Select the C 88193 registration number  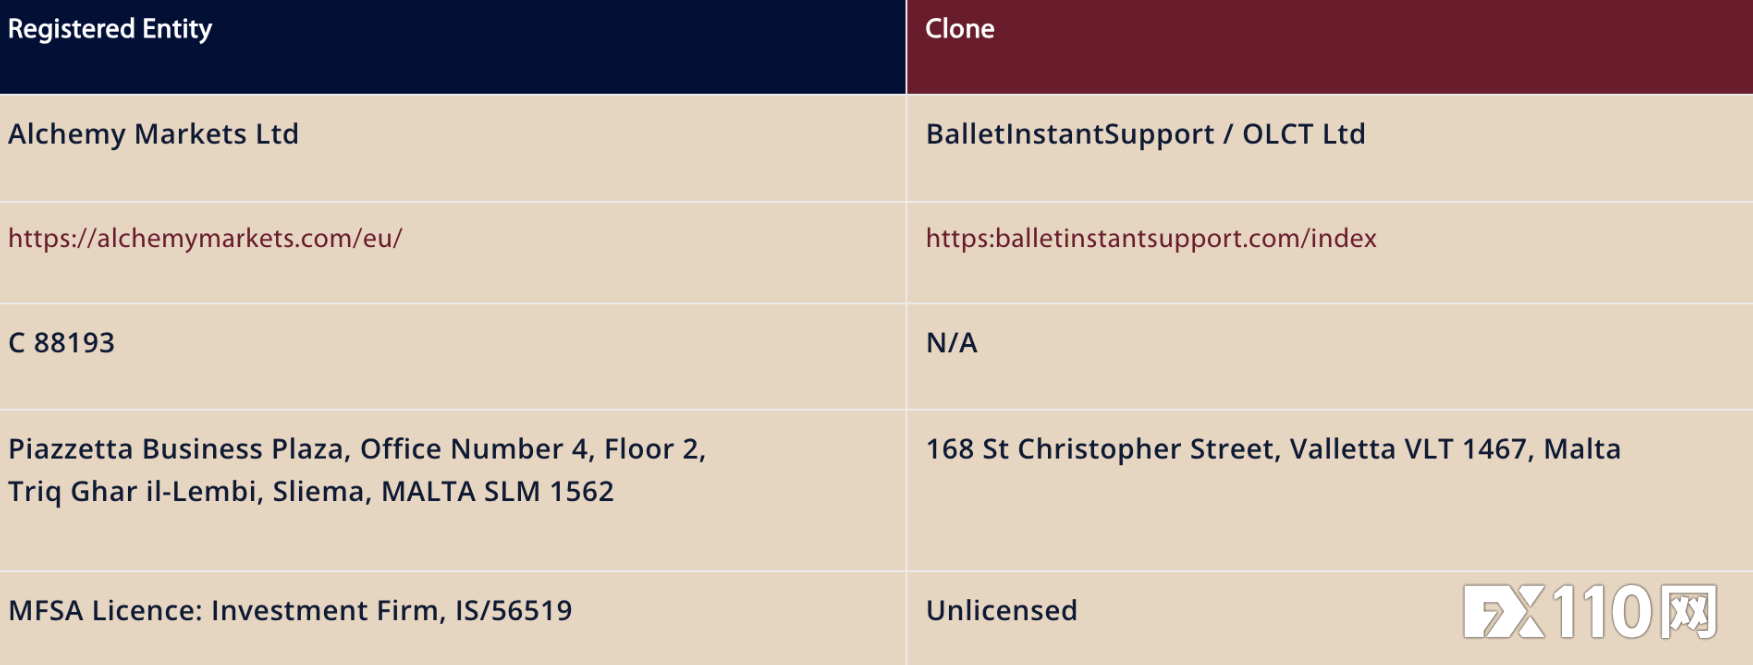click(62, 343)
